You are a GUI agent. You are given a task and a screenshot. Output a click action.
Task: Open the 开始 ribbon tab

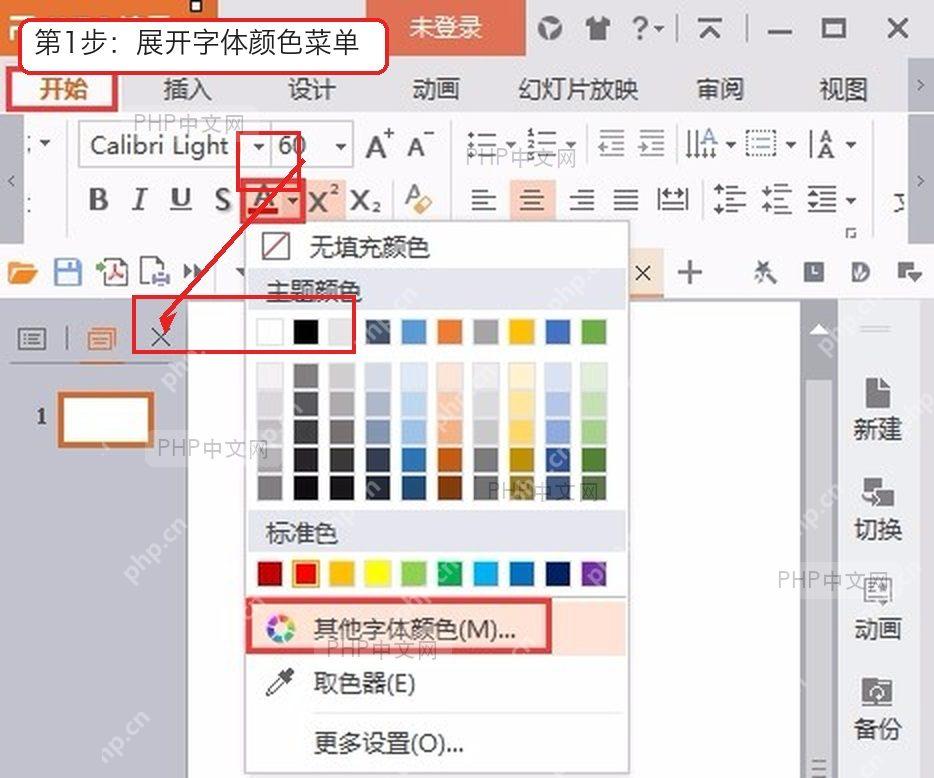tap(63, 89)
